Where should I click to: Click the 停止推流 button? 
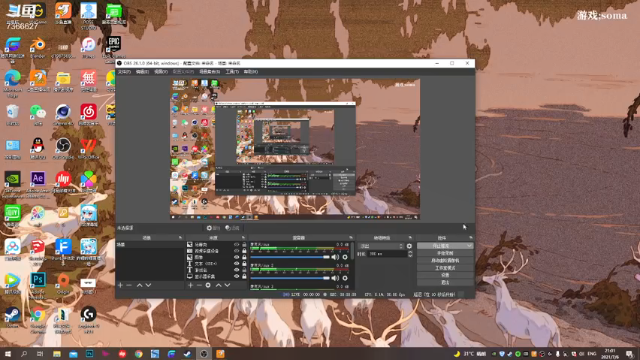(442, 246)
